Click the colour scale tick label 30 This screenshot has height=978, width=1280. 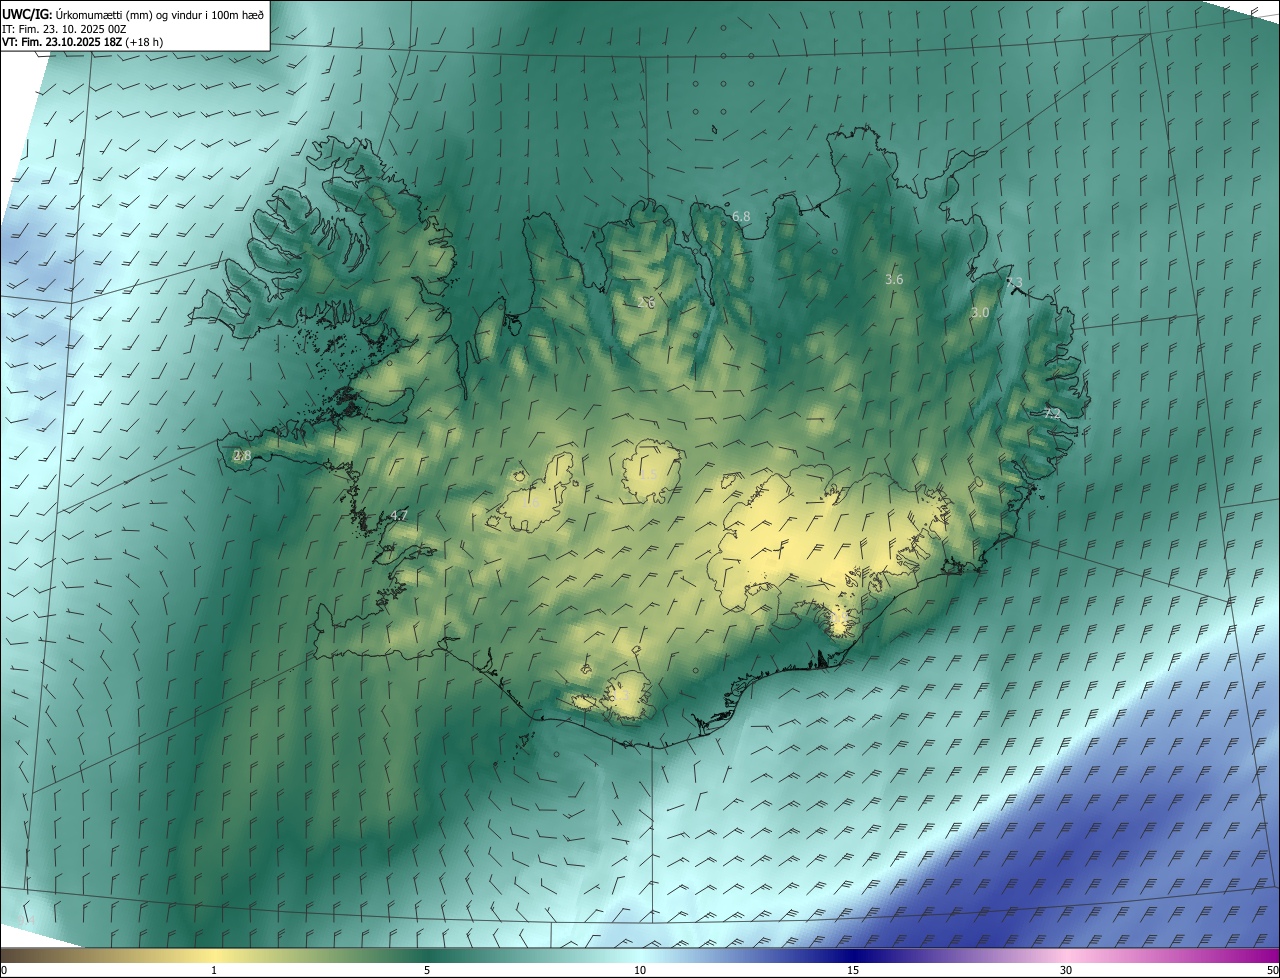point(1066,970)
